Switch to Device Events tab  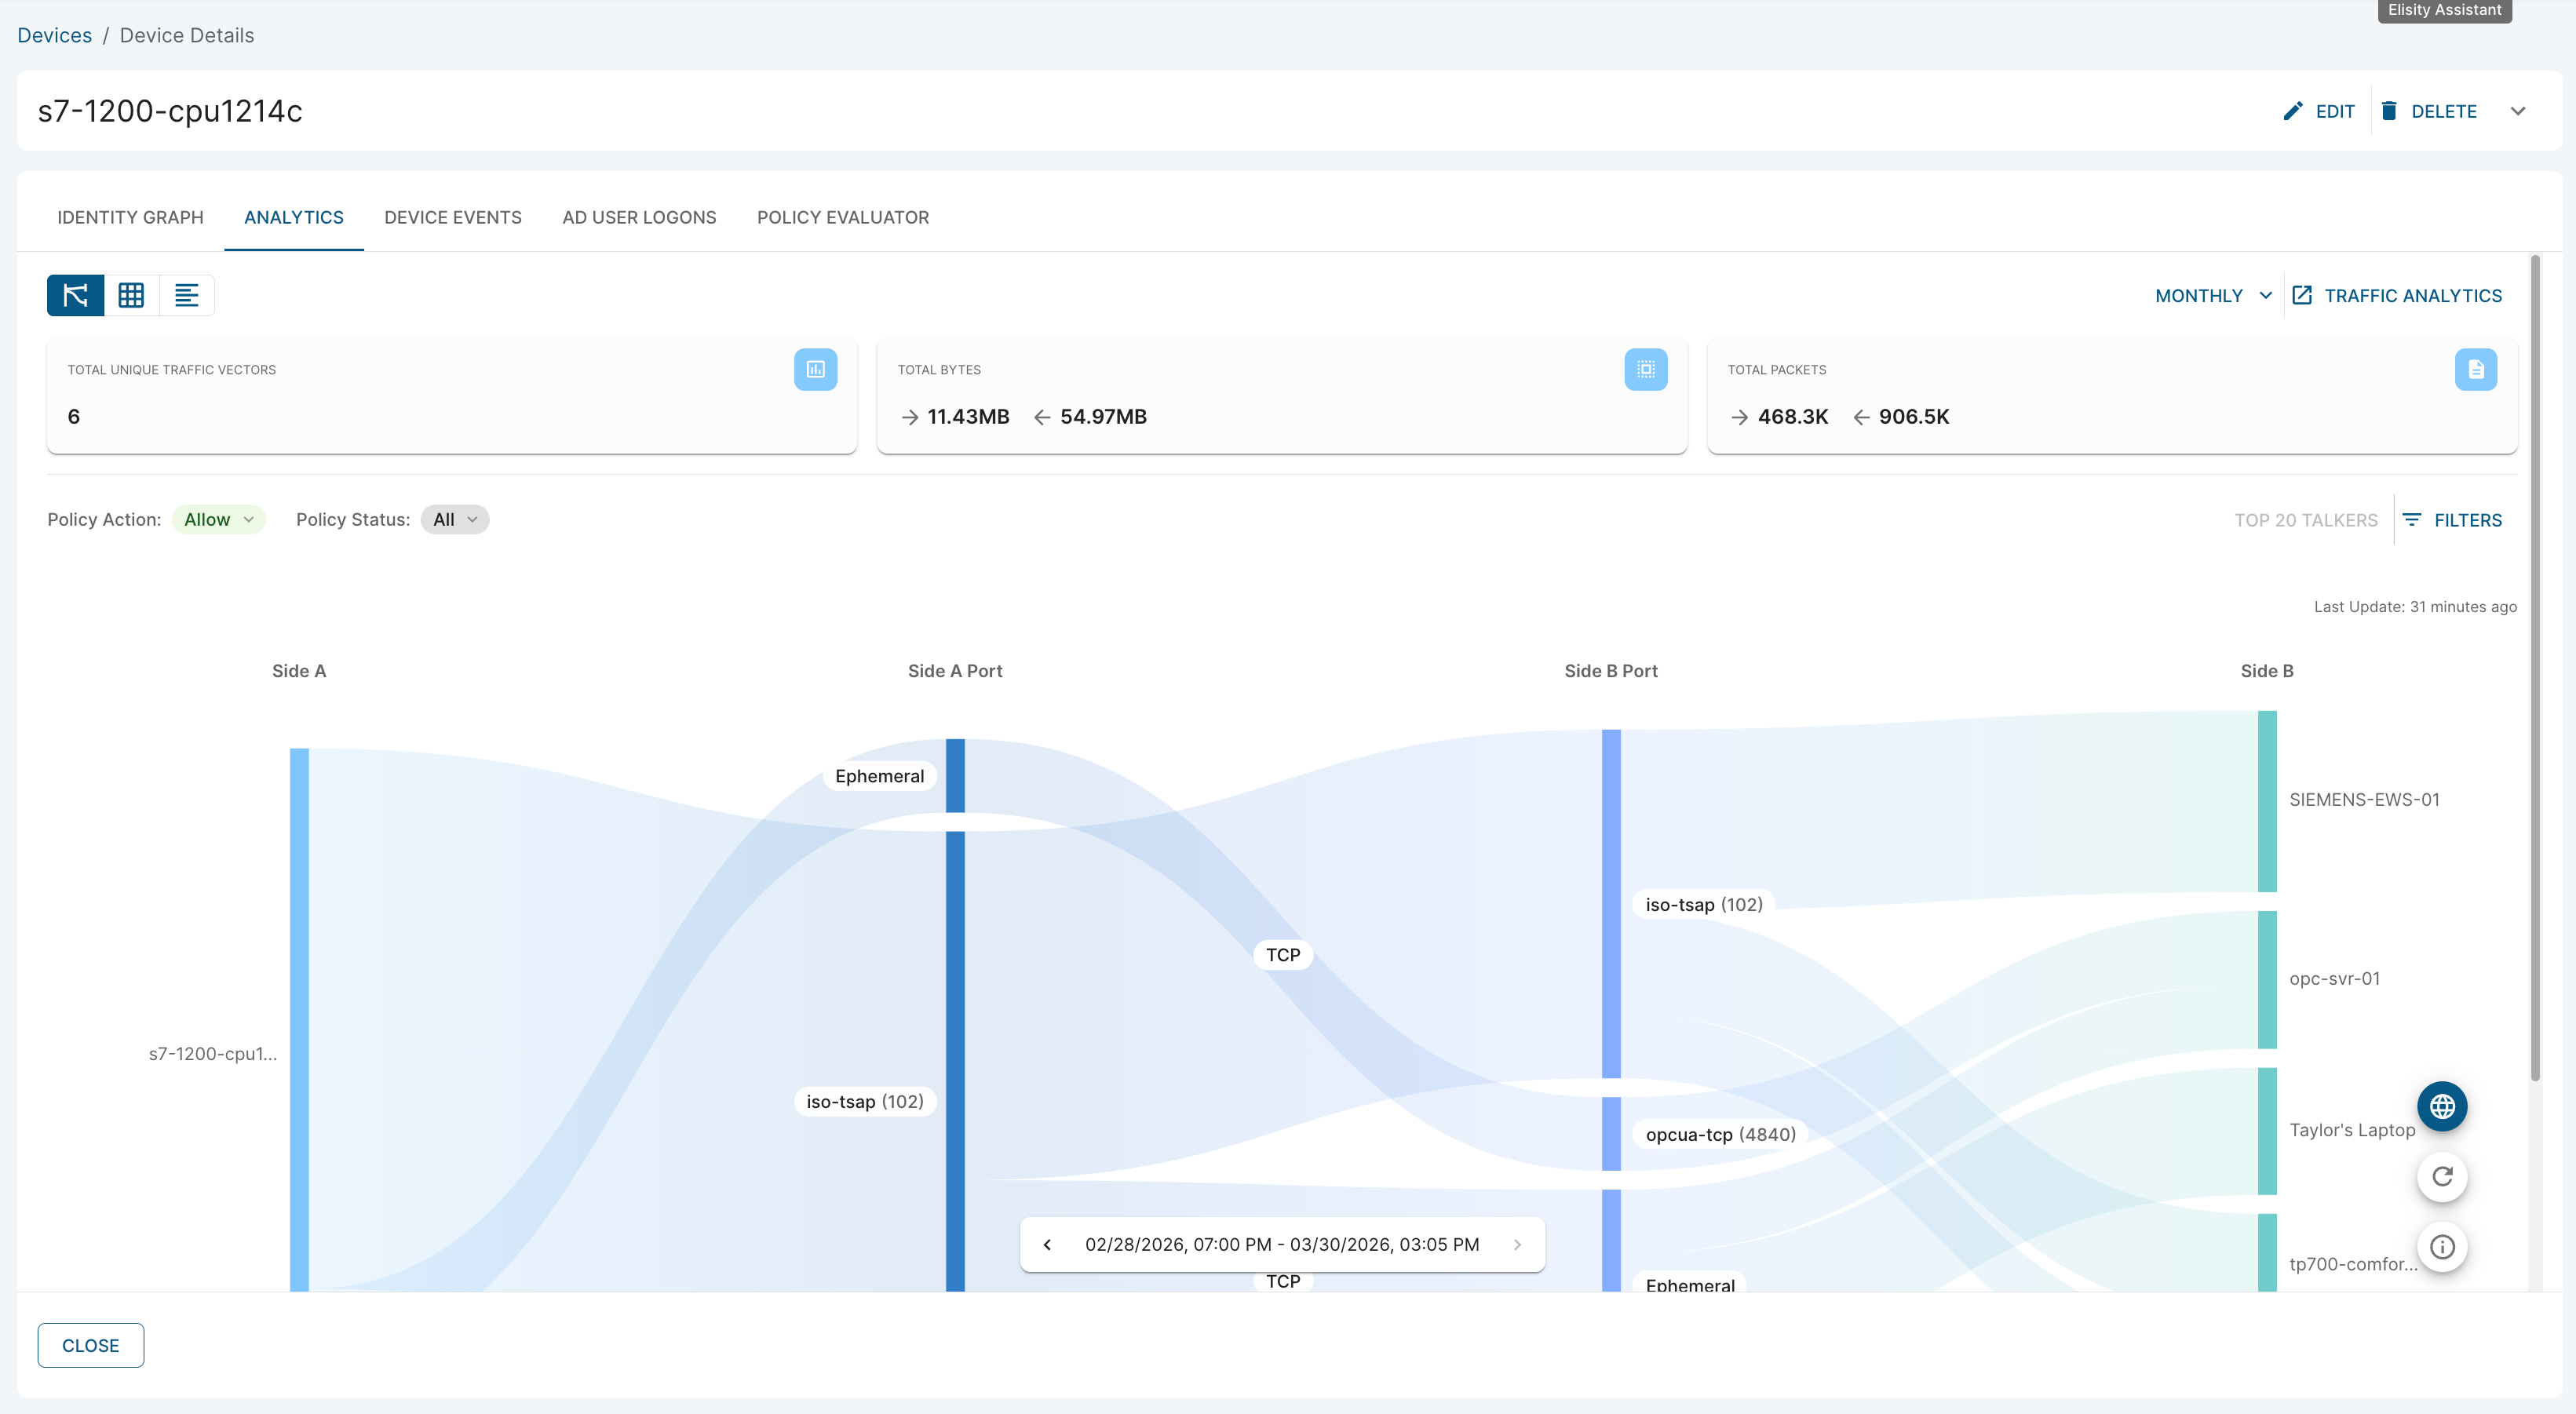coord(452,217)
